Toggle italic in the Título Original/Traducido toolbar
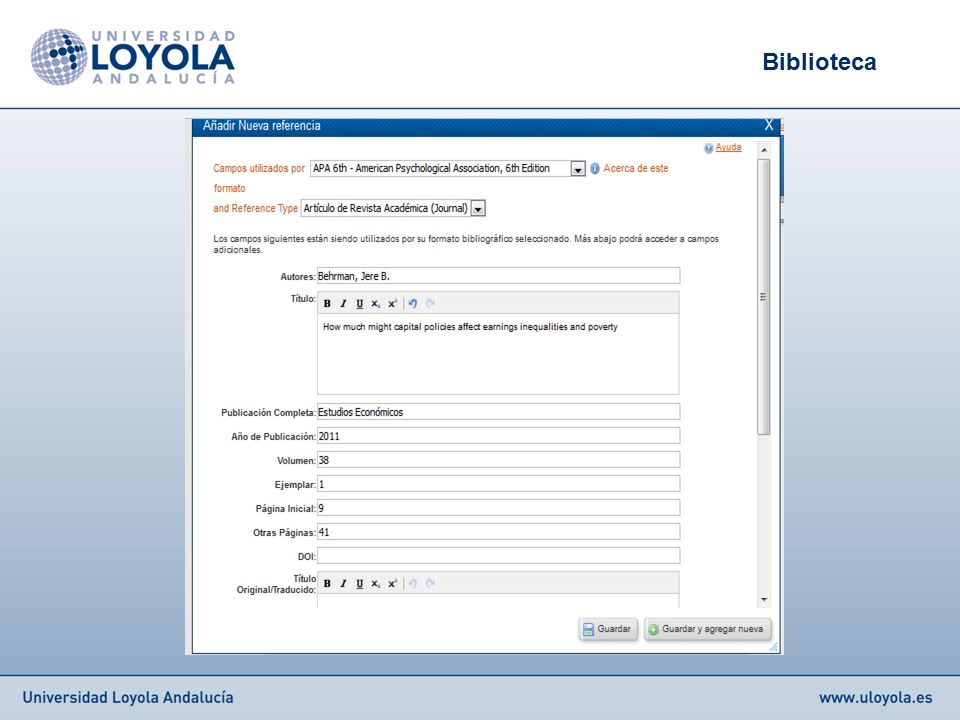Screen dimensions: 960x720 343,583
